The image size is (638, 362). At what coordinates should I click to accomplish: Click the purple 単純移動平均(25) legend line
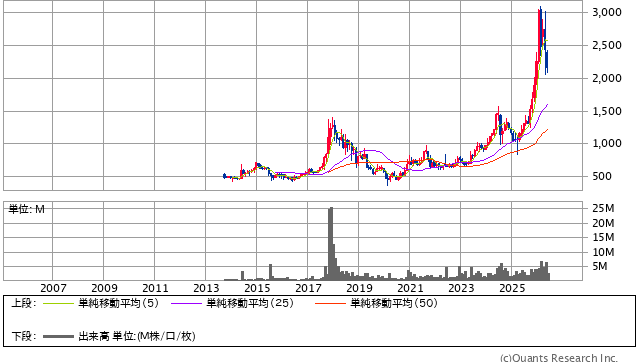186,303
